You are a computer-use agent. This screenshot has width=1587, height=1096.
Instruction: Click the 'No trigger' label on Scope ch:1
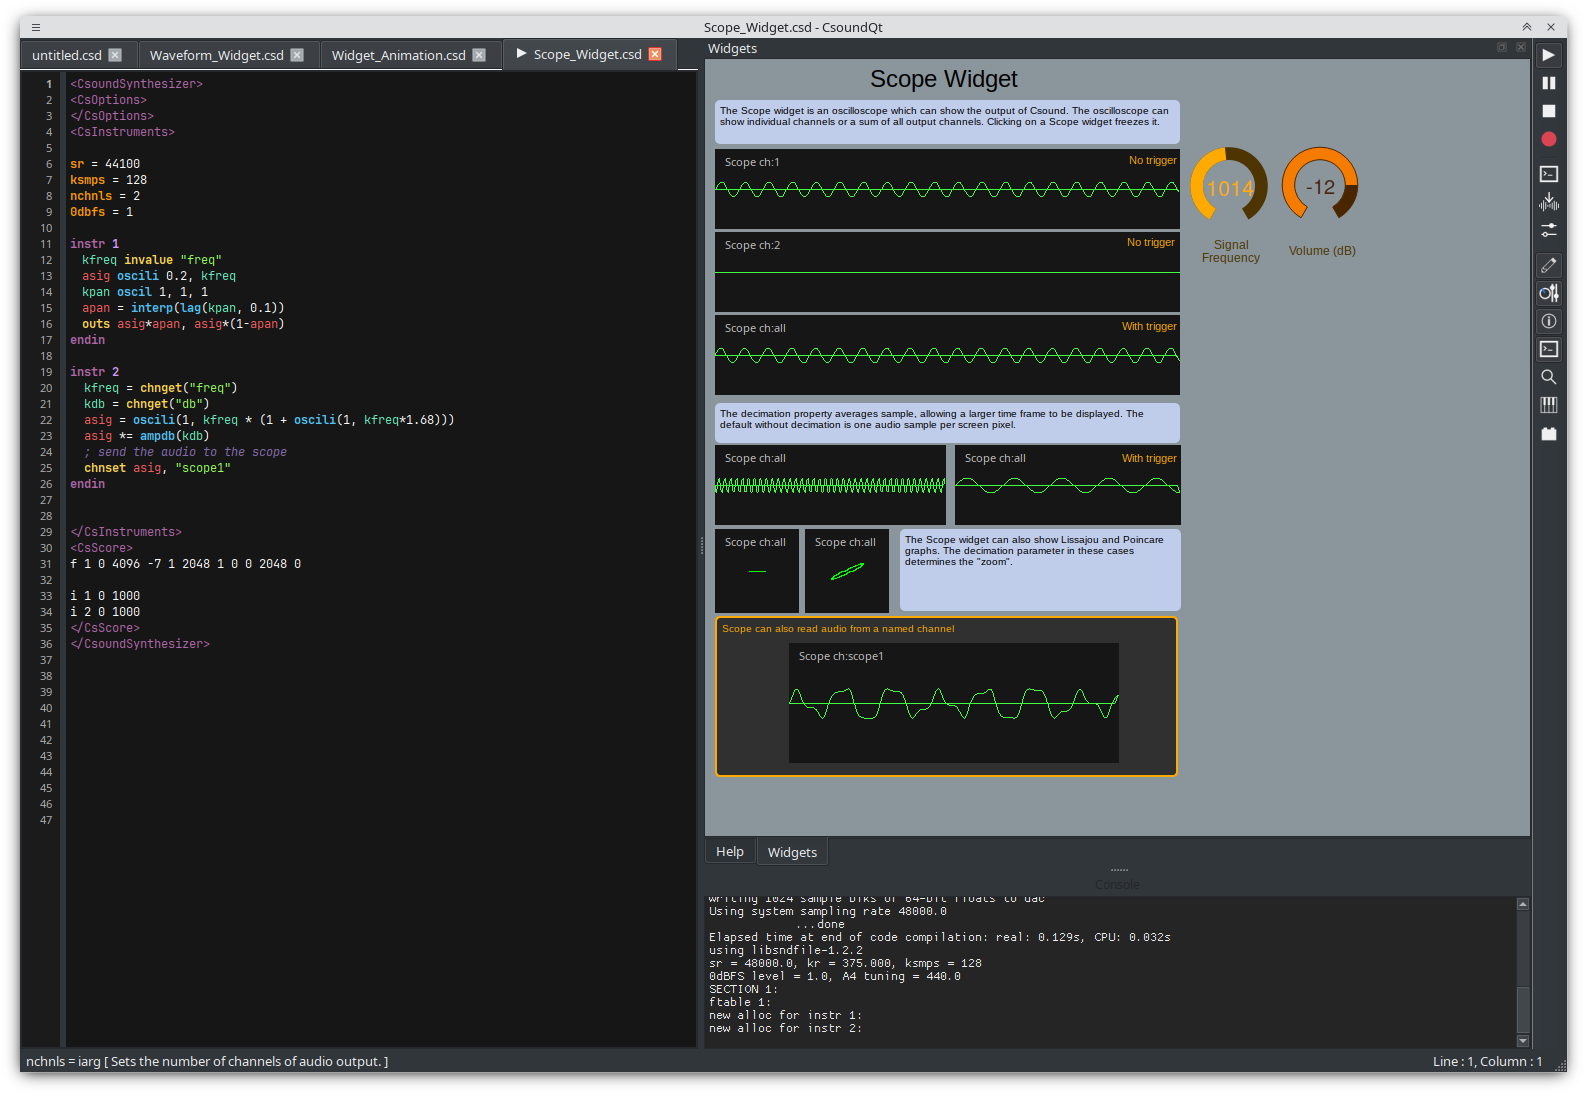[x=1152, y=160]
